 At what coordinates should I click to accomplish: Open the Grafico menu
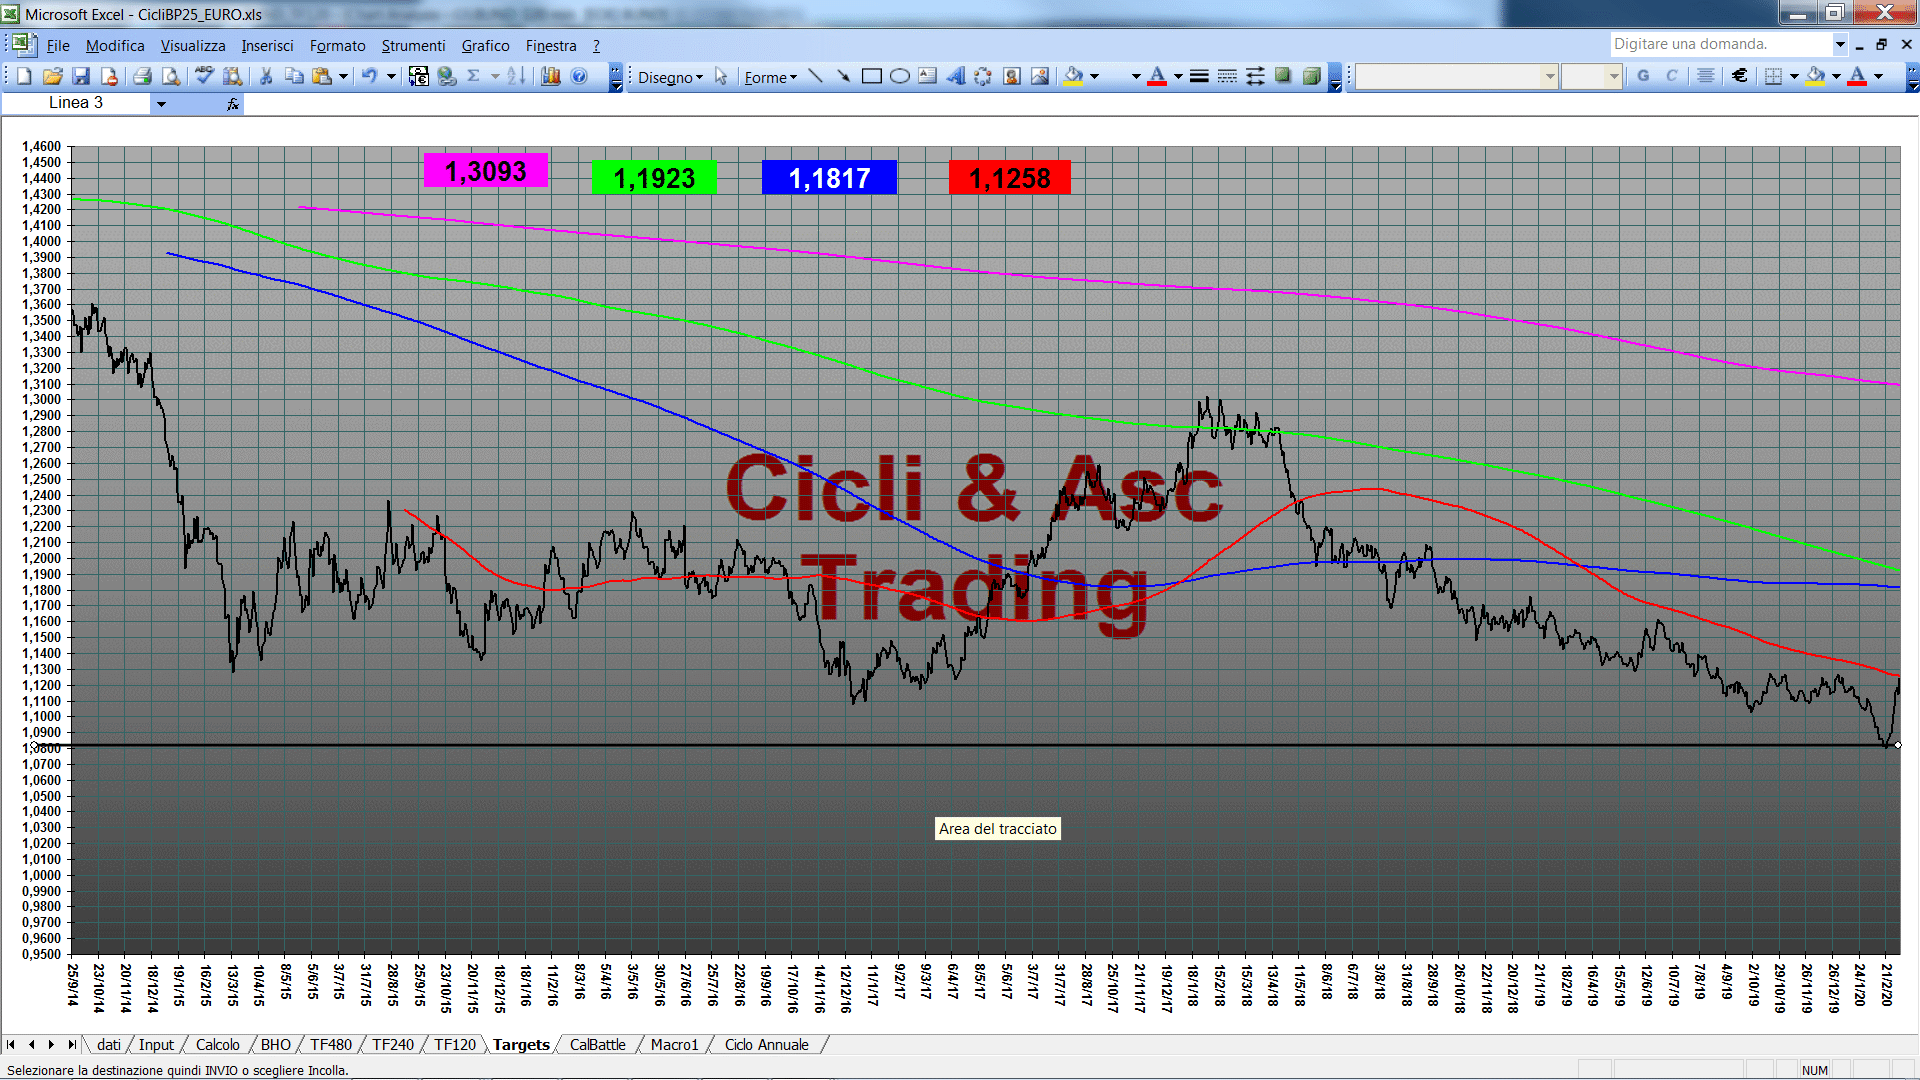pyautogui.click(x=485, y=46)
